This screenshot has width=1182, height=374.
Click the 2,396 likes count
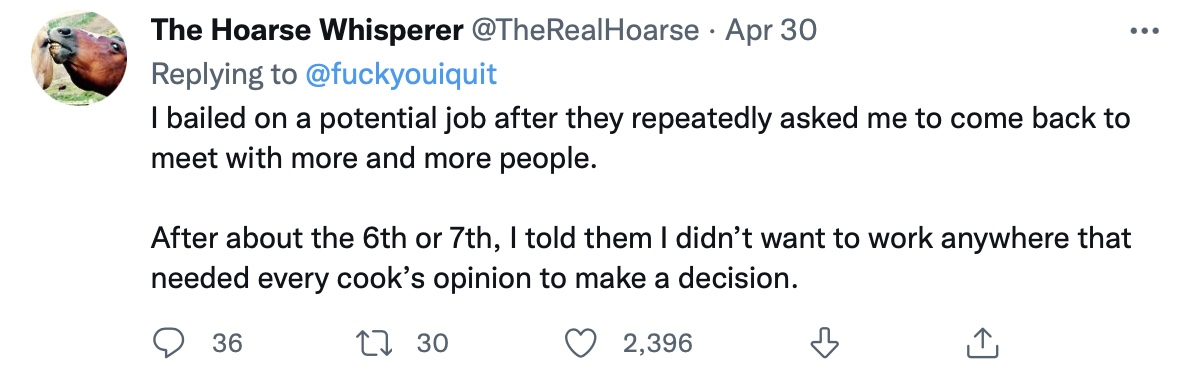657,343
